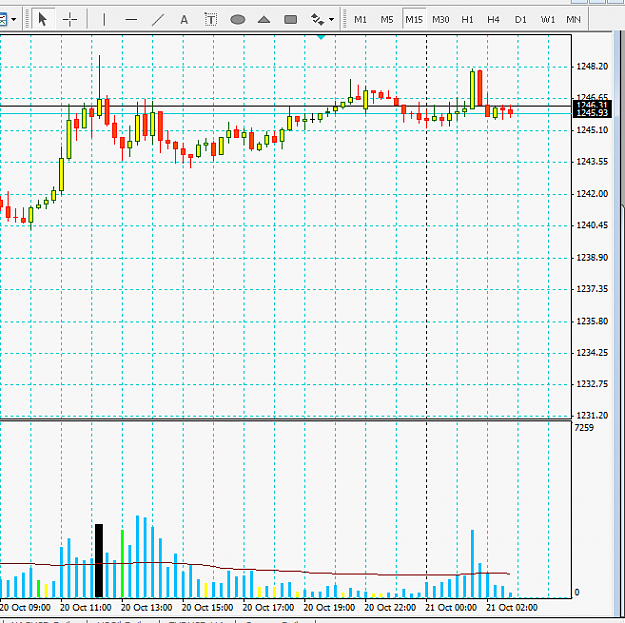This screenshot has width=625, height=623.
Task: Click the tall green volume bar near 13:00
Action: coord(122,564)
